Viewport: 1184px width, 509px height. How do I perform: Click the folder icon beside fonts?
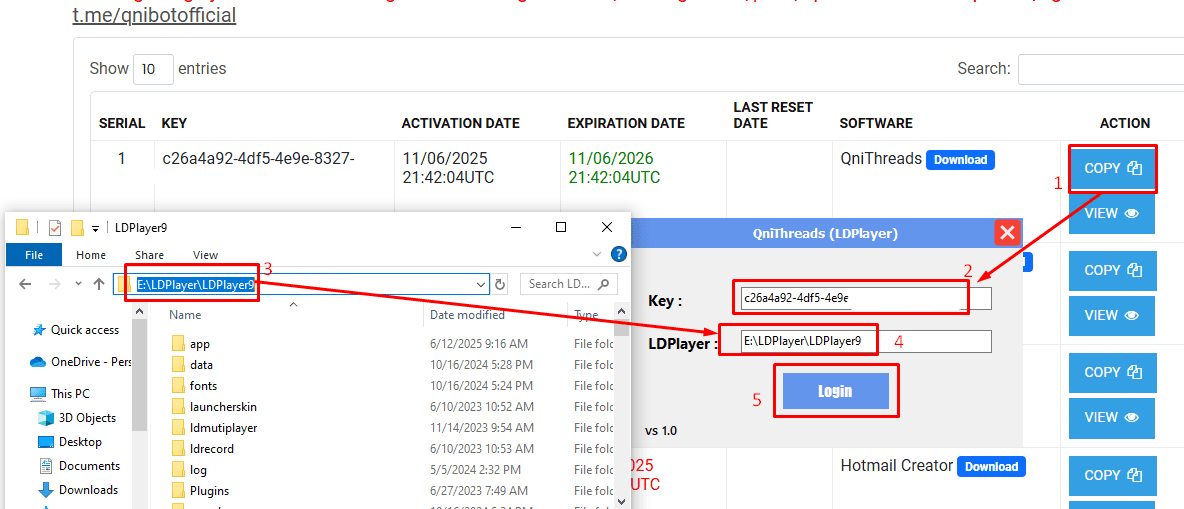click(178, 385)
